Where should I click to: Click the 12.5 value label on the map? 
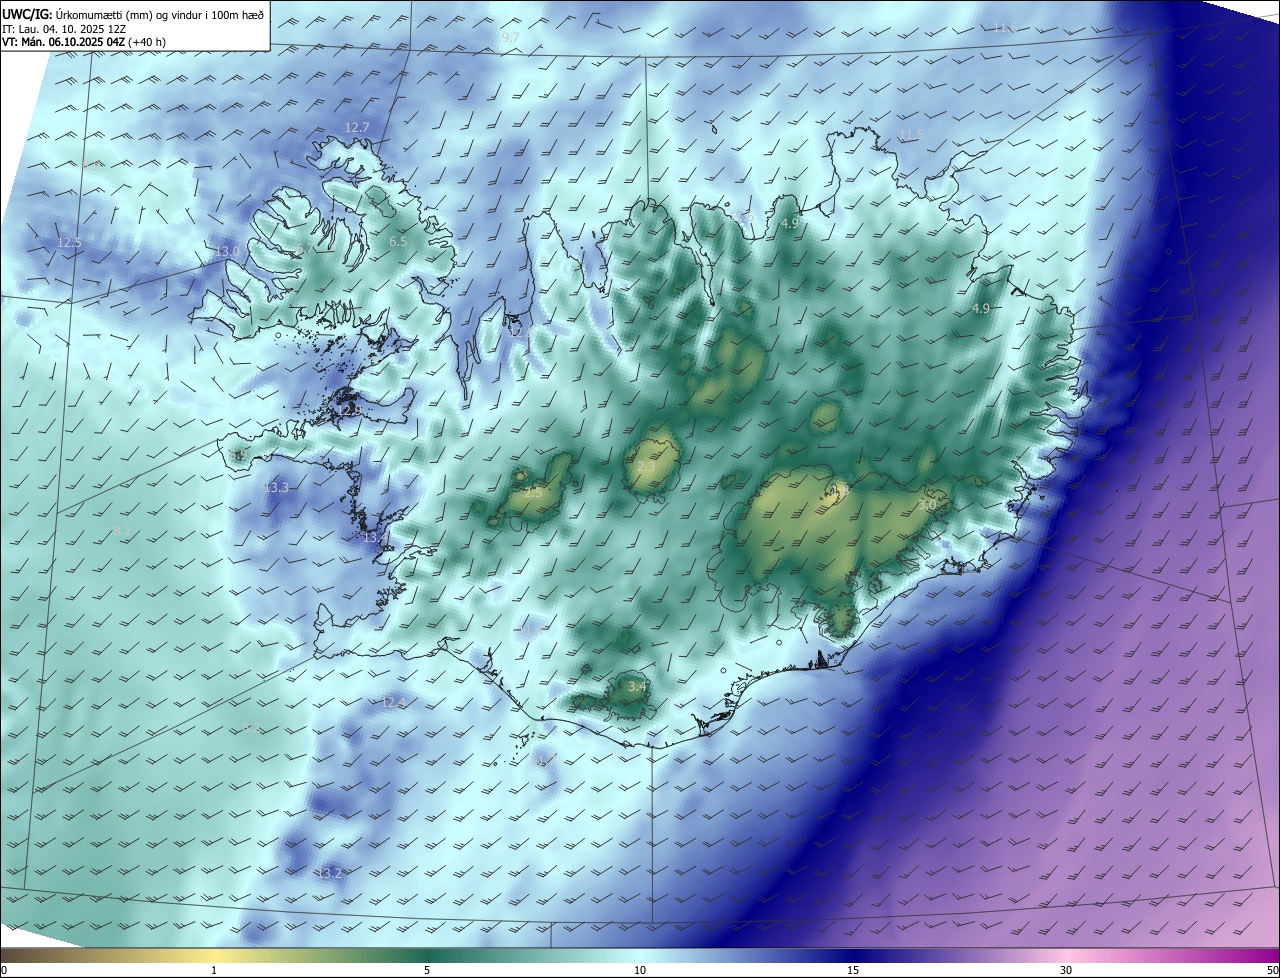[69, 243]
